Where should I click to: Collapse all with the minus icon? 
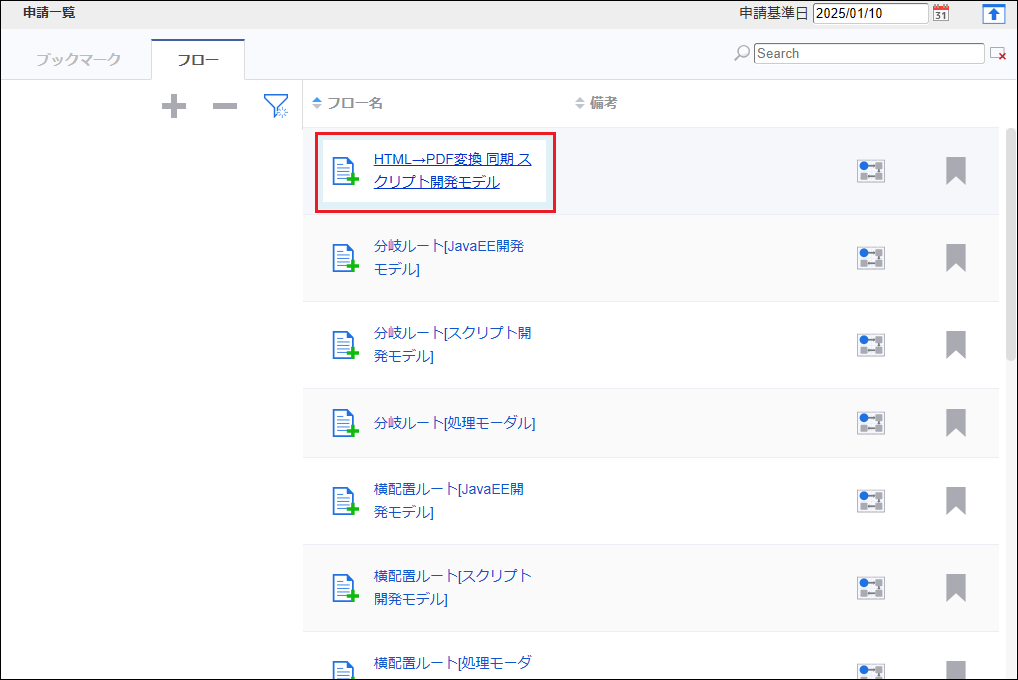coord(225,106)
